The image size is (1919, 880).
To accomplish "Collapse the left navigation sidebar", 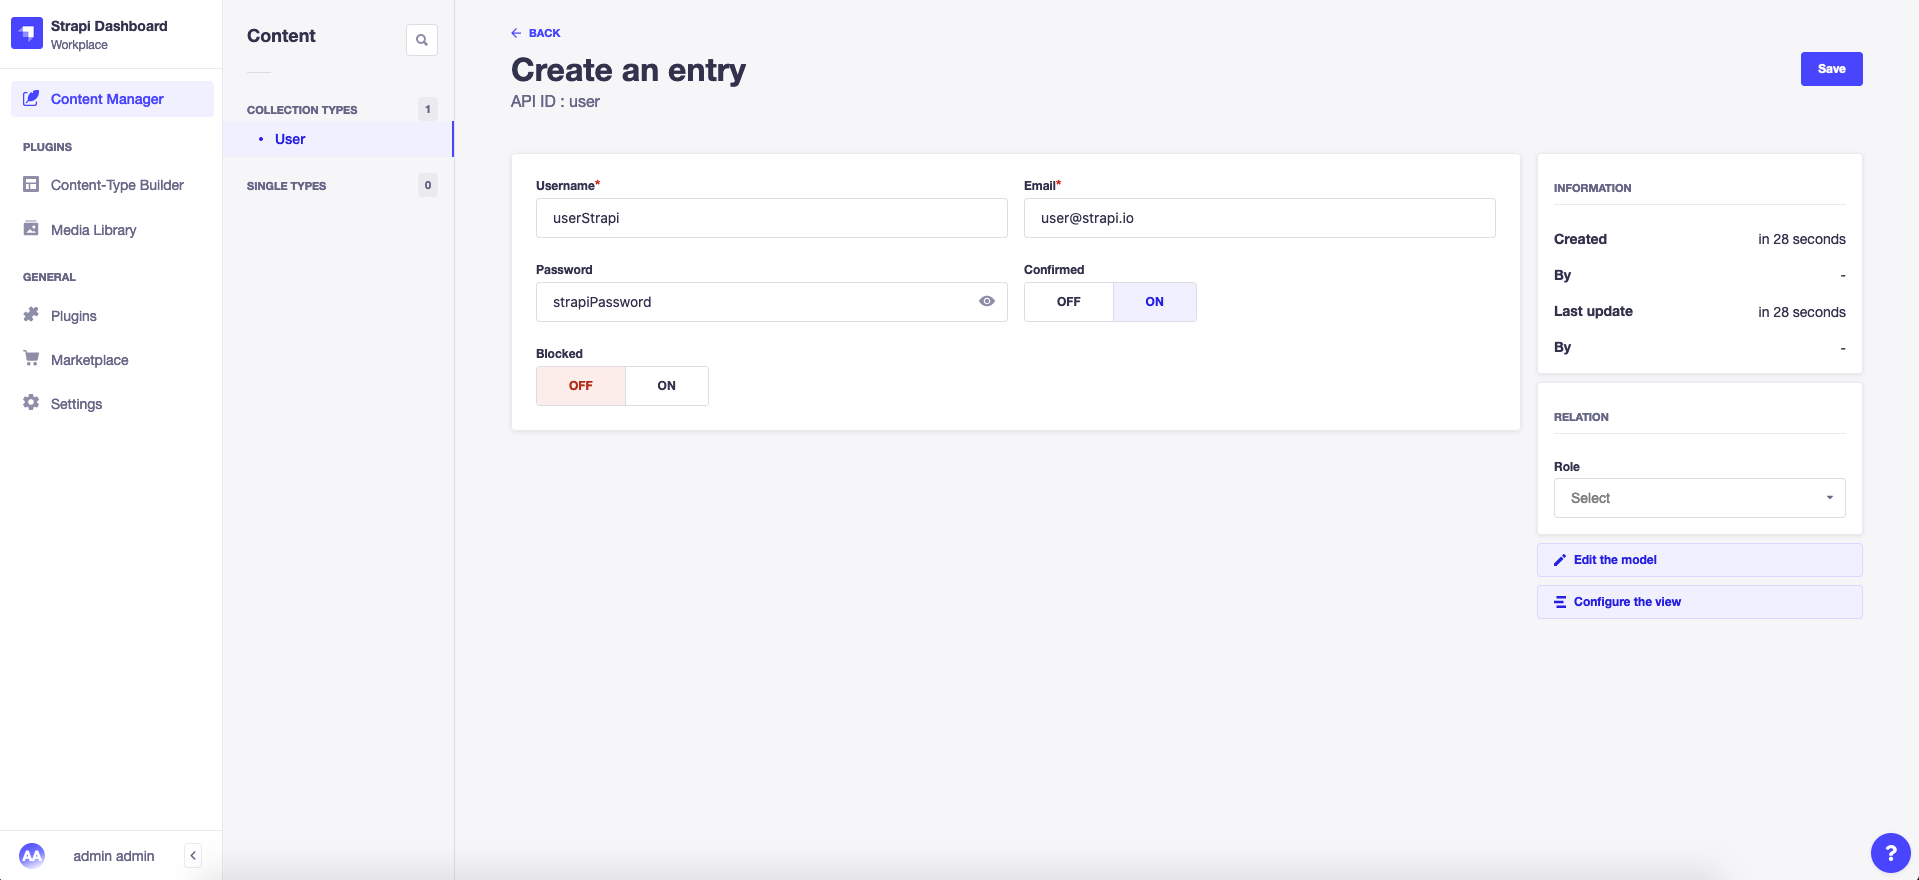I will tap(193, 855).
